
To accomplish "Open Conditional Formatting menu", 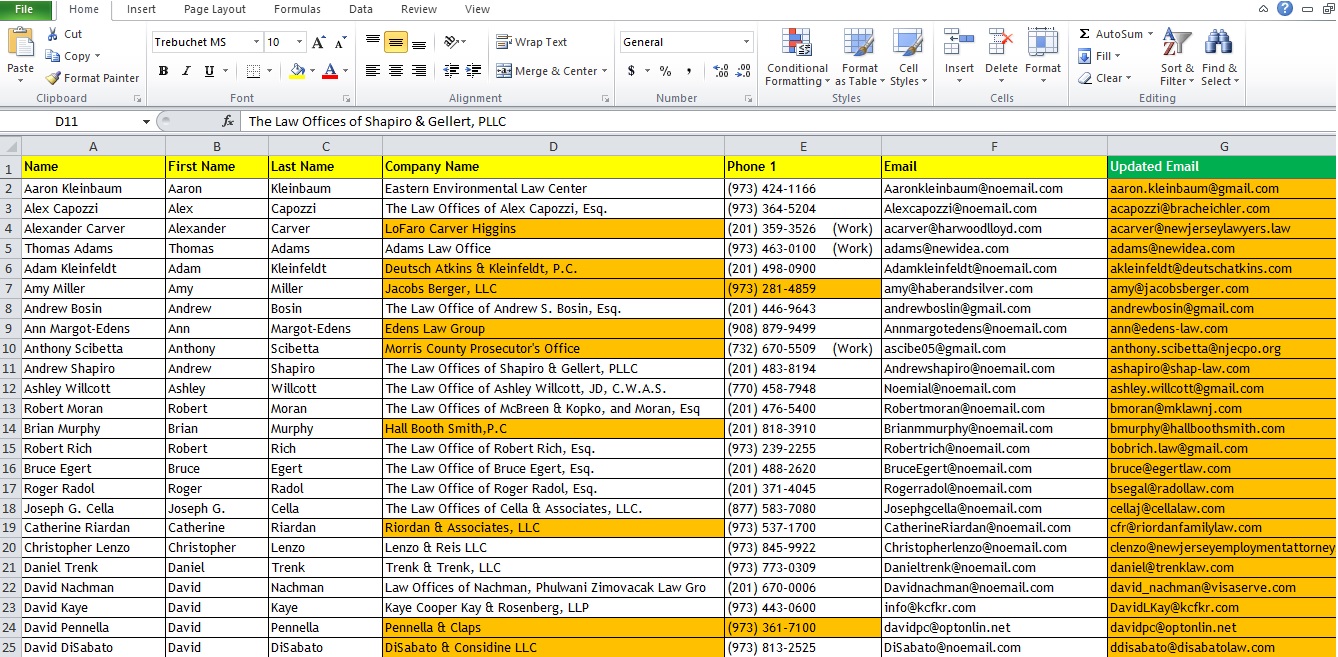I will 796,58.
